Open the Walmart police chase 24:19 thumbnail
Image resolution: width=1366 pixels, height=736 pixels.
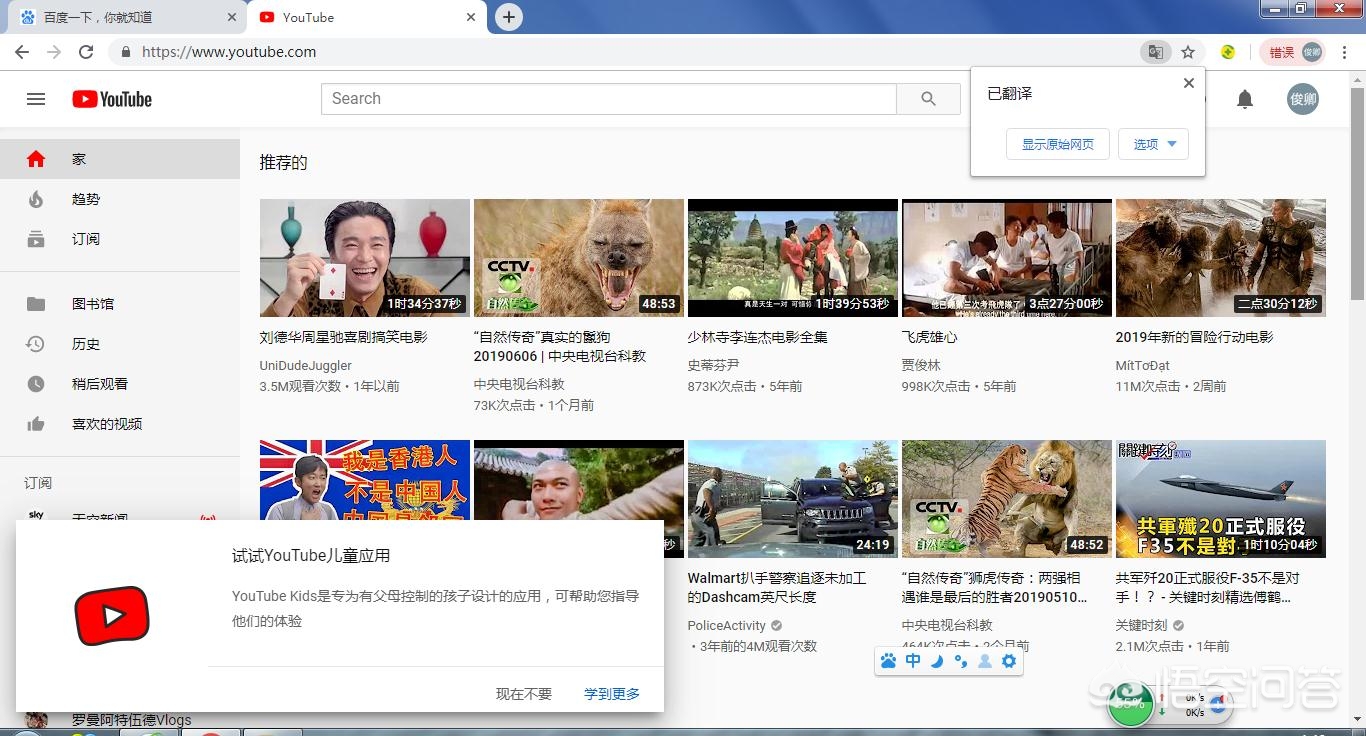coord(793,499)
